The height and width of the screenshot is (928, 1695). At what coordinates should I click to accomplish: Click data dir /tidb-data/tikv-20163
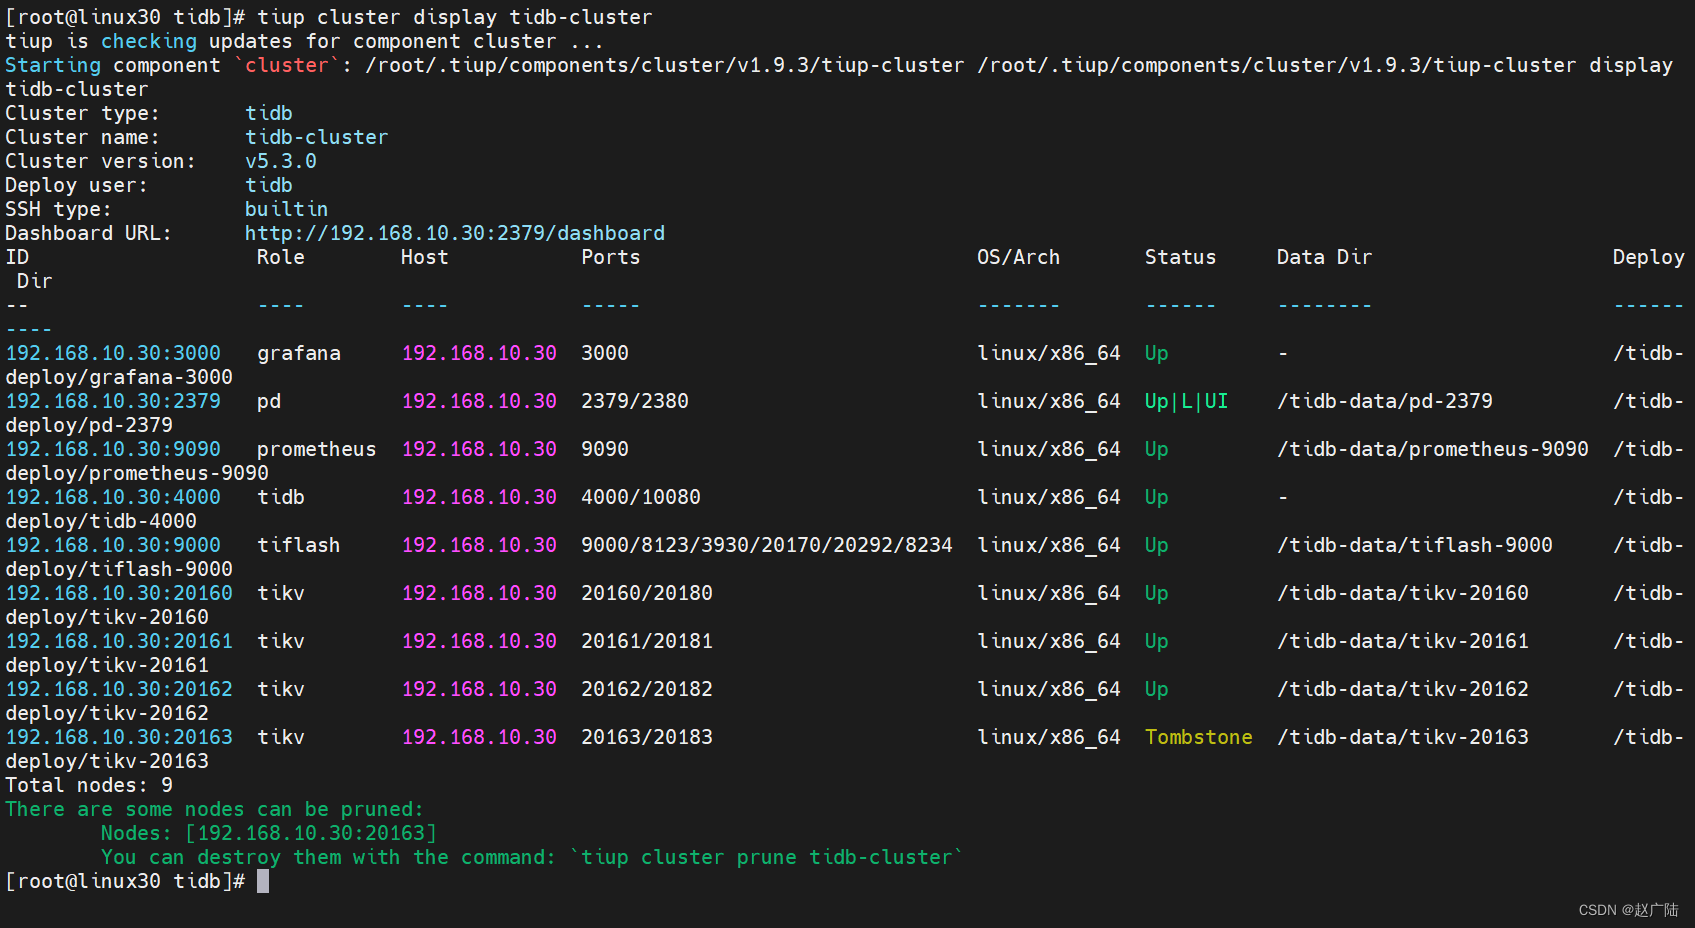[x=1402, y=737]
